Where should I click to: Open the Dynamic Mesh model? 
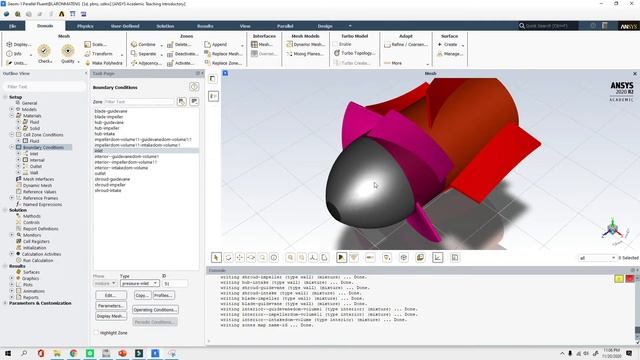[x=305, y=44]
